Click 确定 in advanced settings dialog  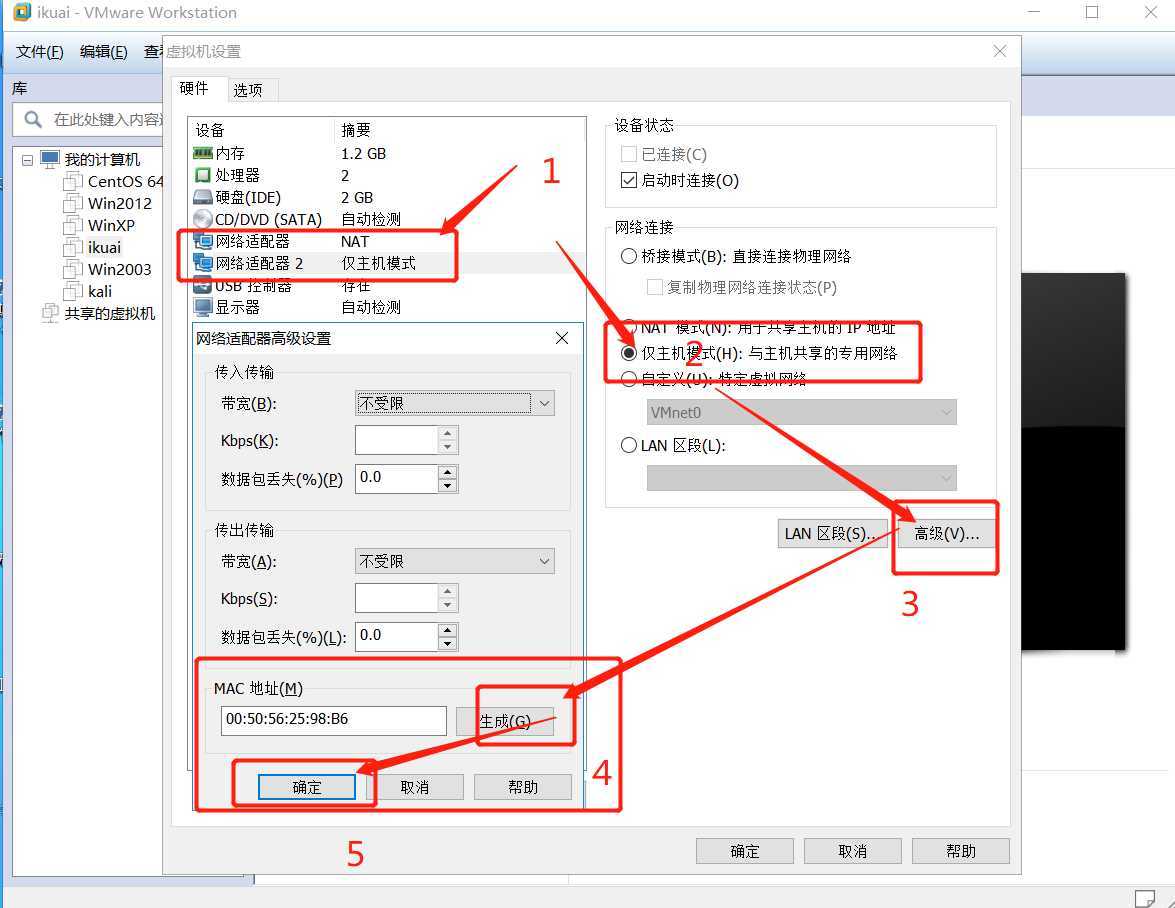click(x=306, y=787)
